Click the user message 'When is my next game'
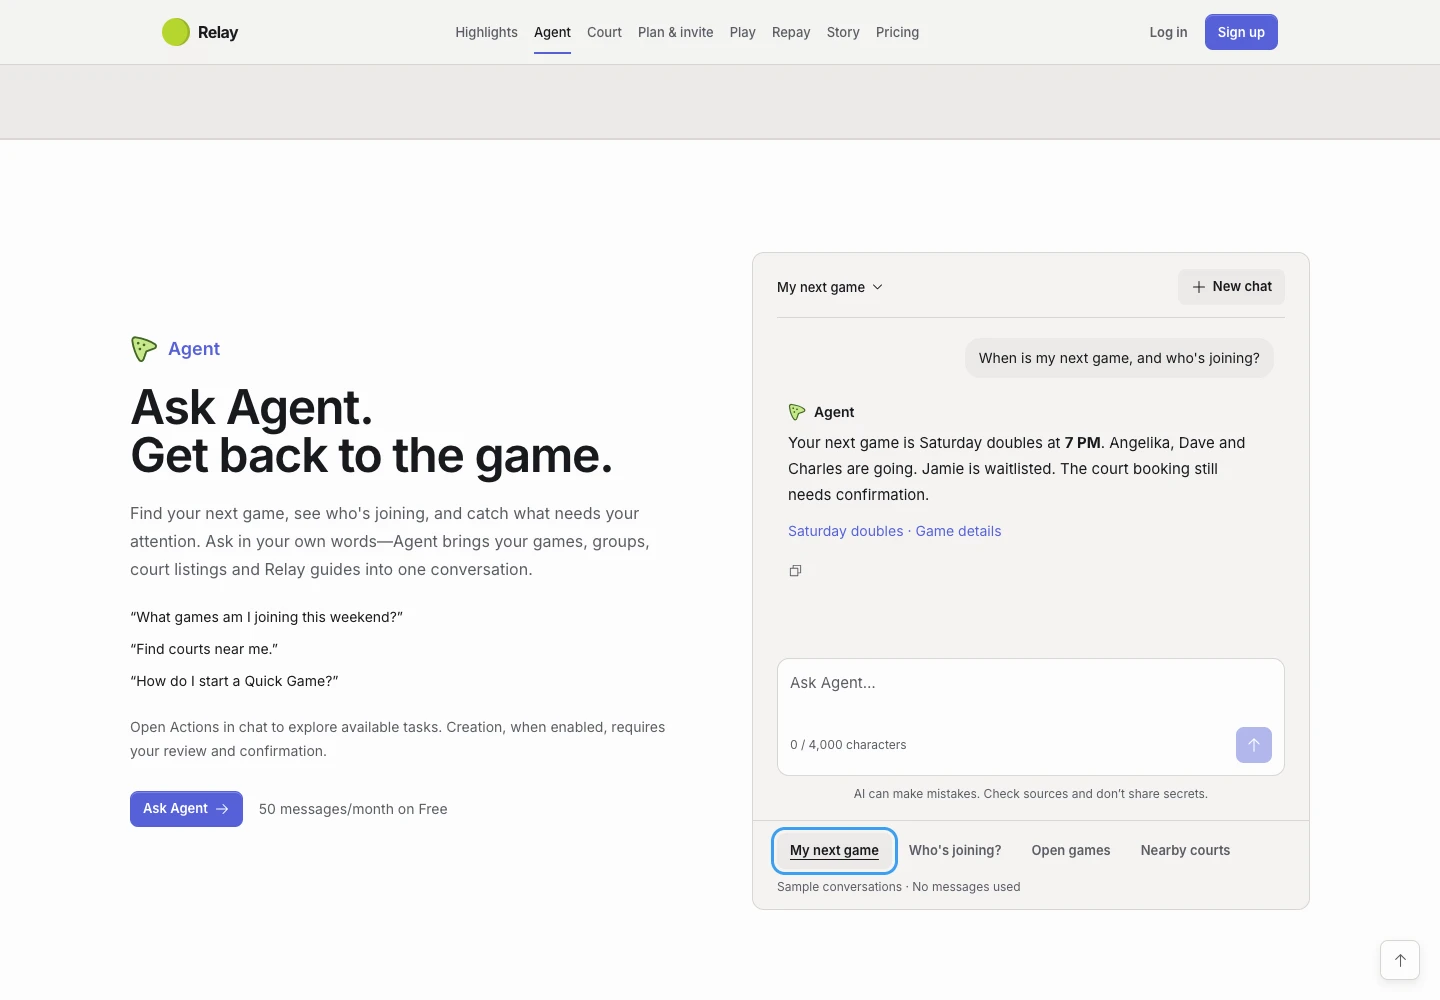Screen dimensions: 1440x1000 point(1119,358)
